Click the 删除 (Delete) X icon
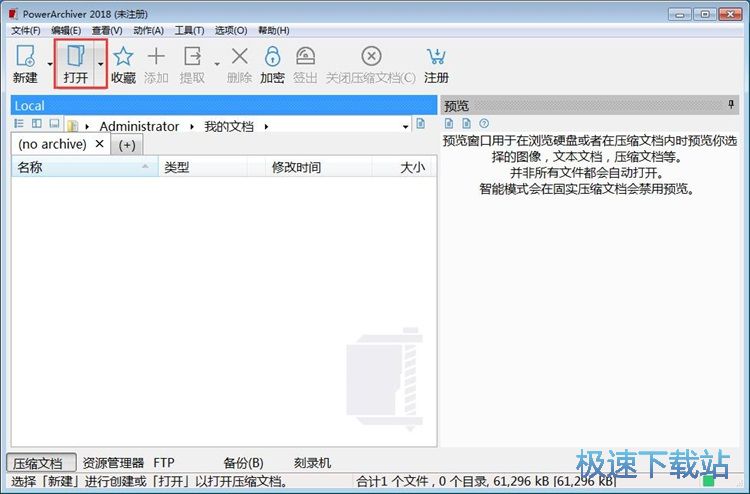This screenshot has height=494, width=750. [x=239, y=56]
